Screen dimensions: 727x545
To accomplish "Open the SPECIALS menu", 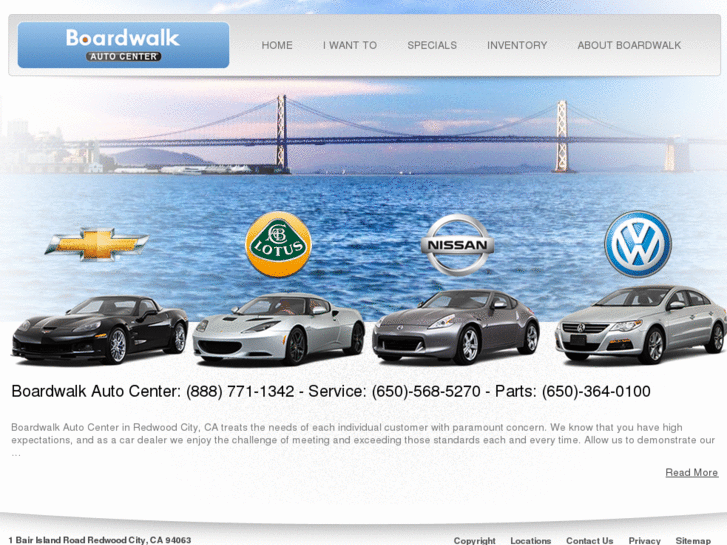I will [x=432, y=45].
